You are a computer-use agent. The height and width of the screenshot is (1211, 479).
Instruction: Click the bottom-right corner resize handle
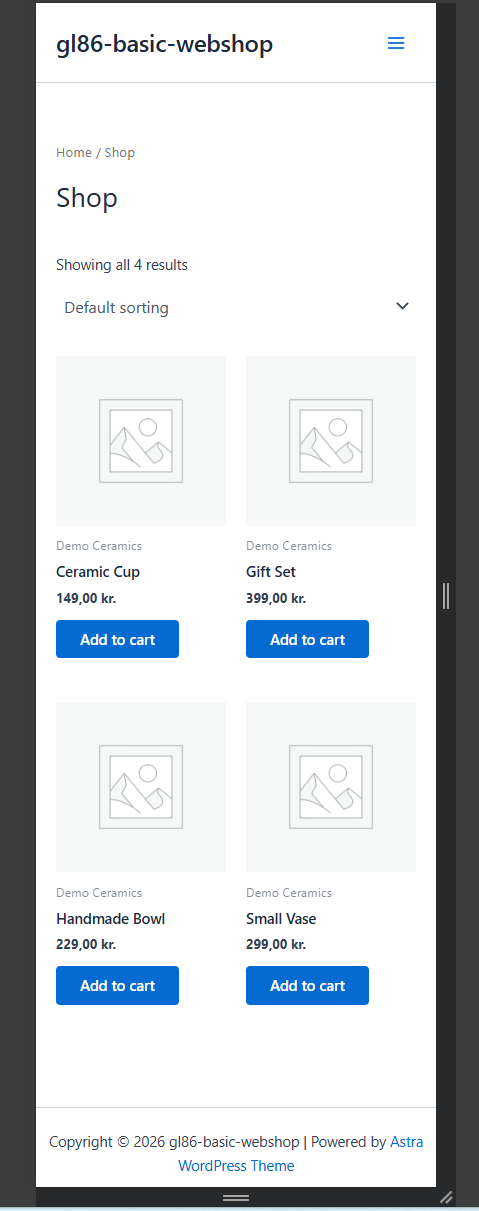pos(446,1196)
